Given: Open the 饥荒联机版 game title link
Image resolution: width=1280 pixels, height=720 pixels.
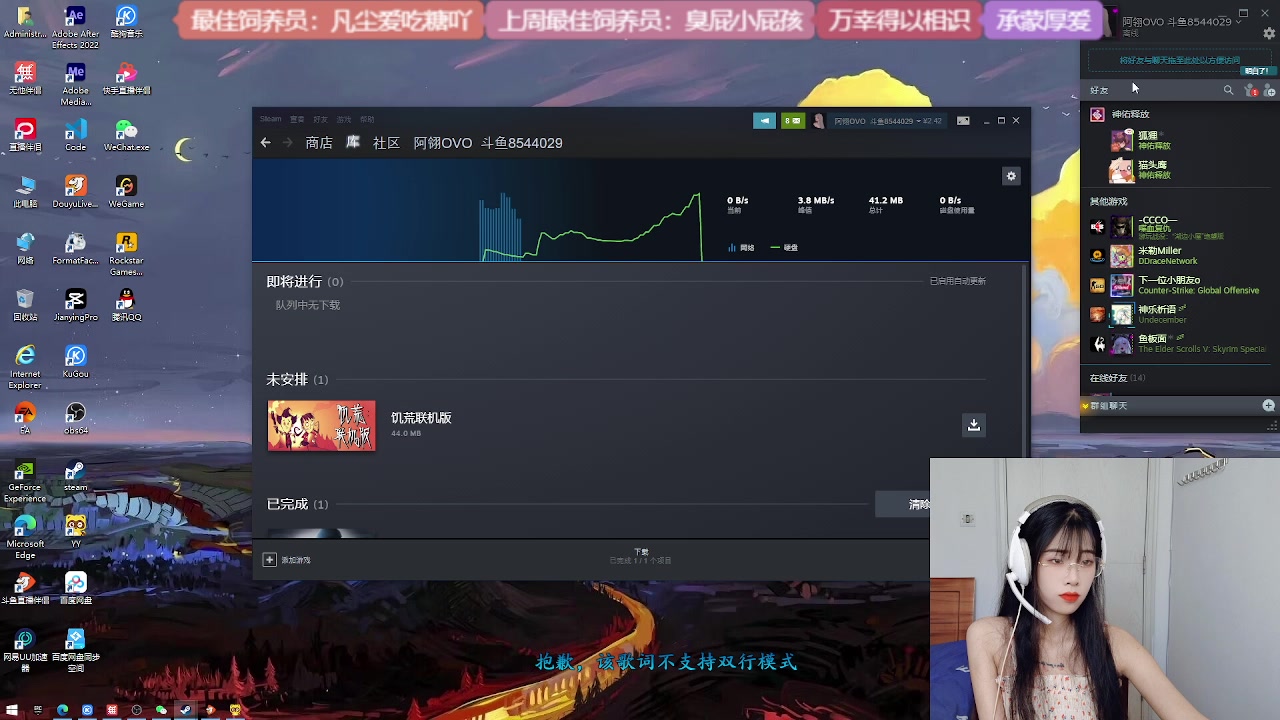Looking at the screenshot, I should (421, 418).
